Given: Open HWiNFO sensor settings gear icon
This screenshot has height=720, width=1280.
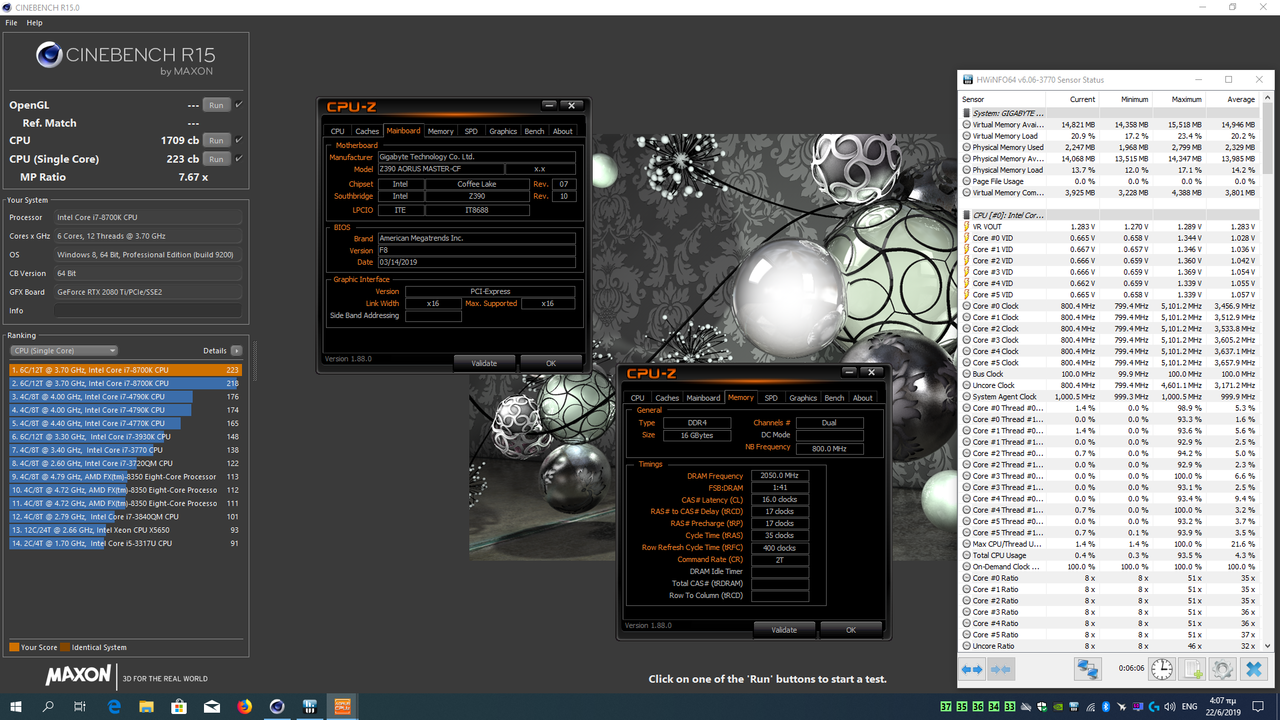Looking at the screenshot, I should 1222,669.
